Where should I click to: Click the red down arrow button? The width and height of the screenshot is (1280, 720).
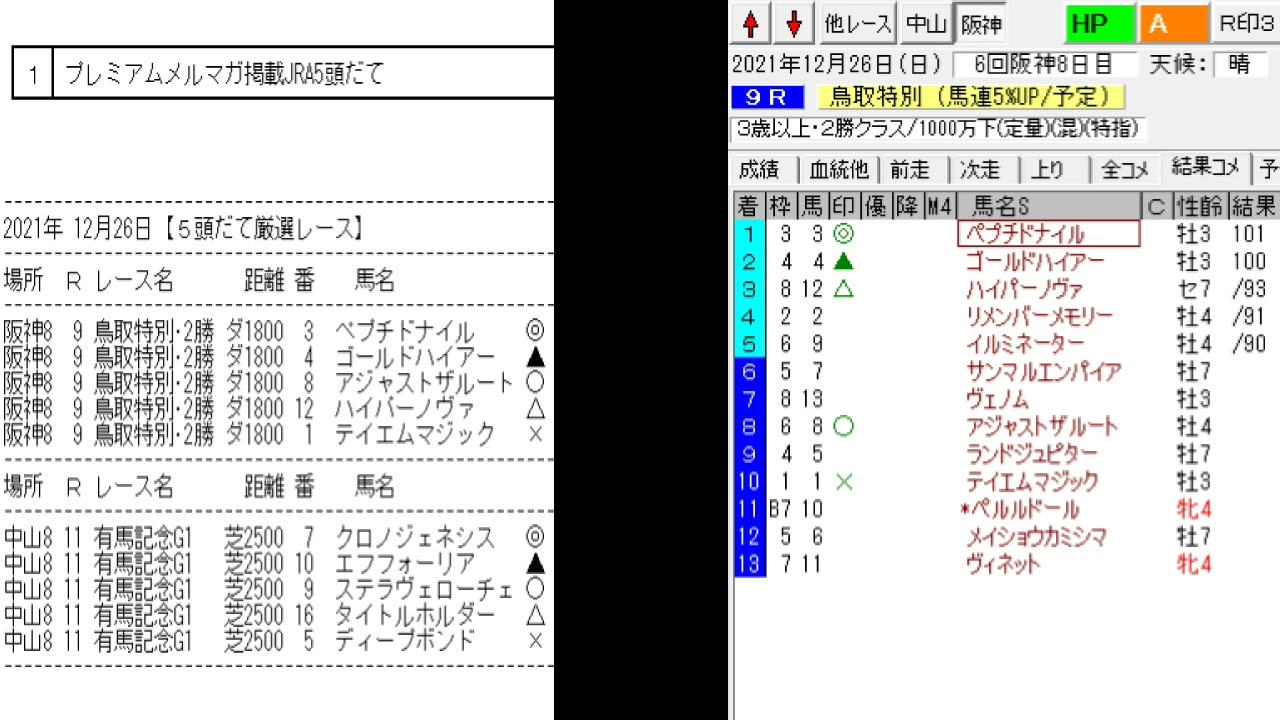point(794,23)
